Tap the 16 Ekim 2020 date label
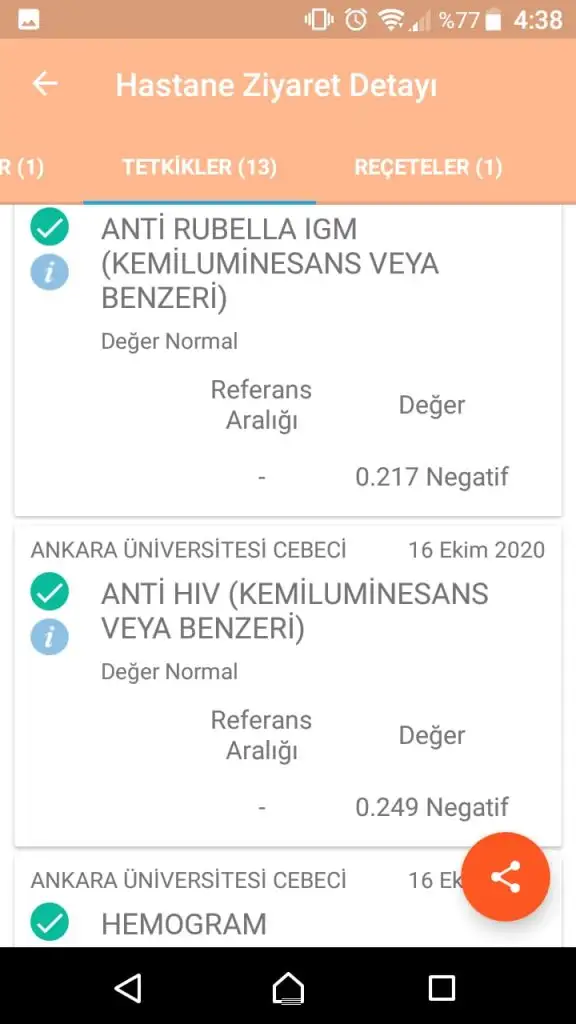This screenshot has height=1024, width=576. (477, 550)
